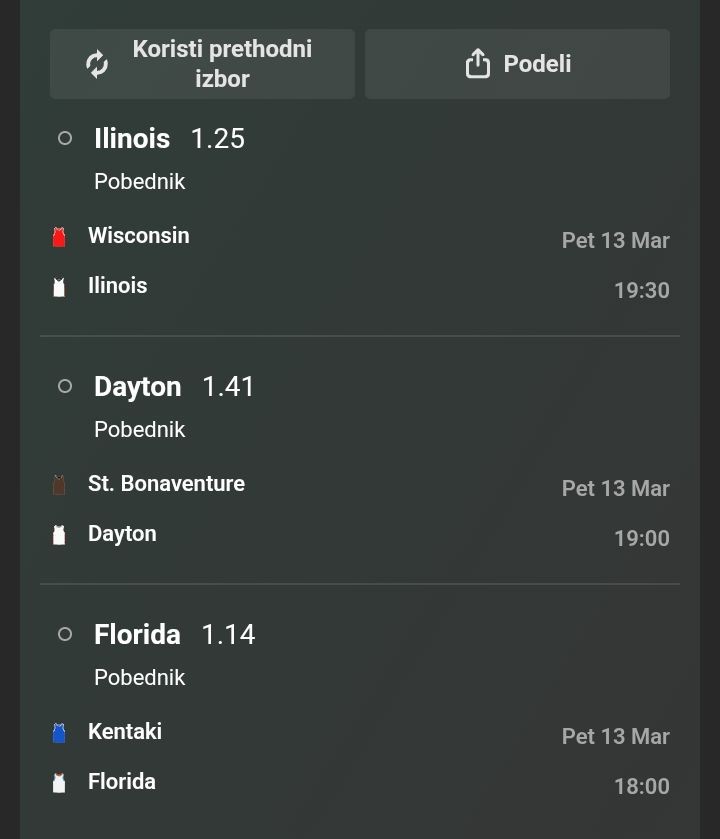Click the white jersey icon beside Ilinois

pyautogui.click(x=59, y=287)
